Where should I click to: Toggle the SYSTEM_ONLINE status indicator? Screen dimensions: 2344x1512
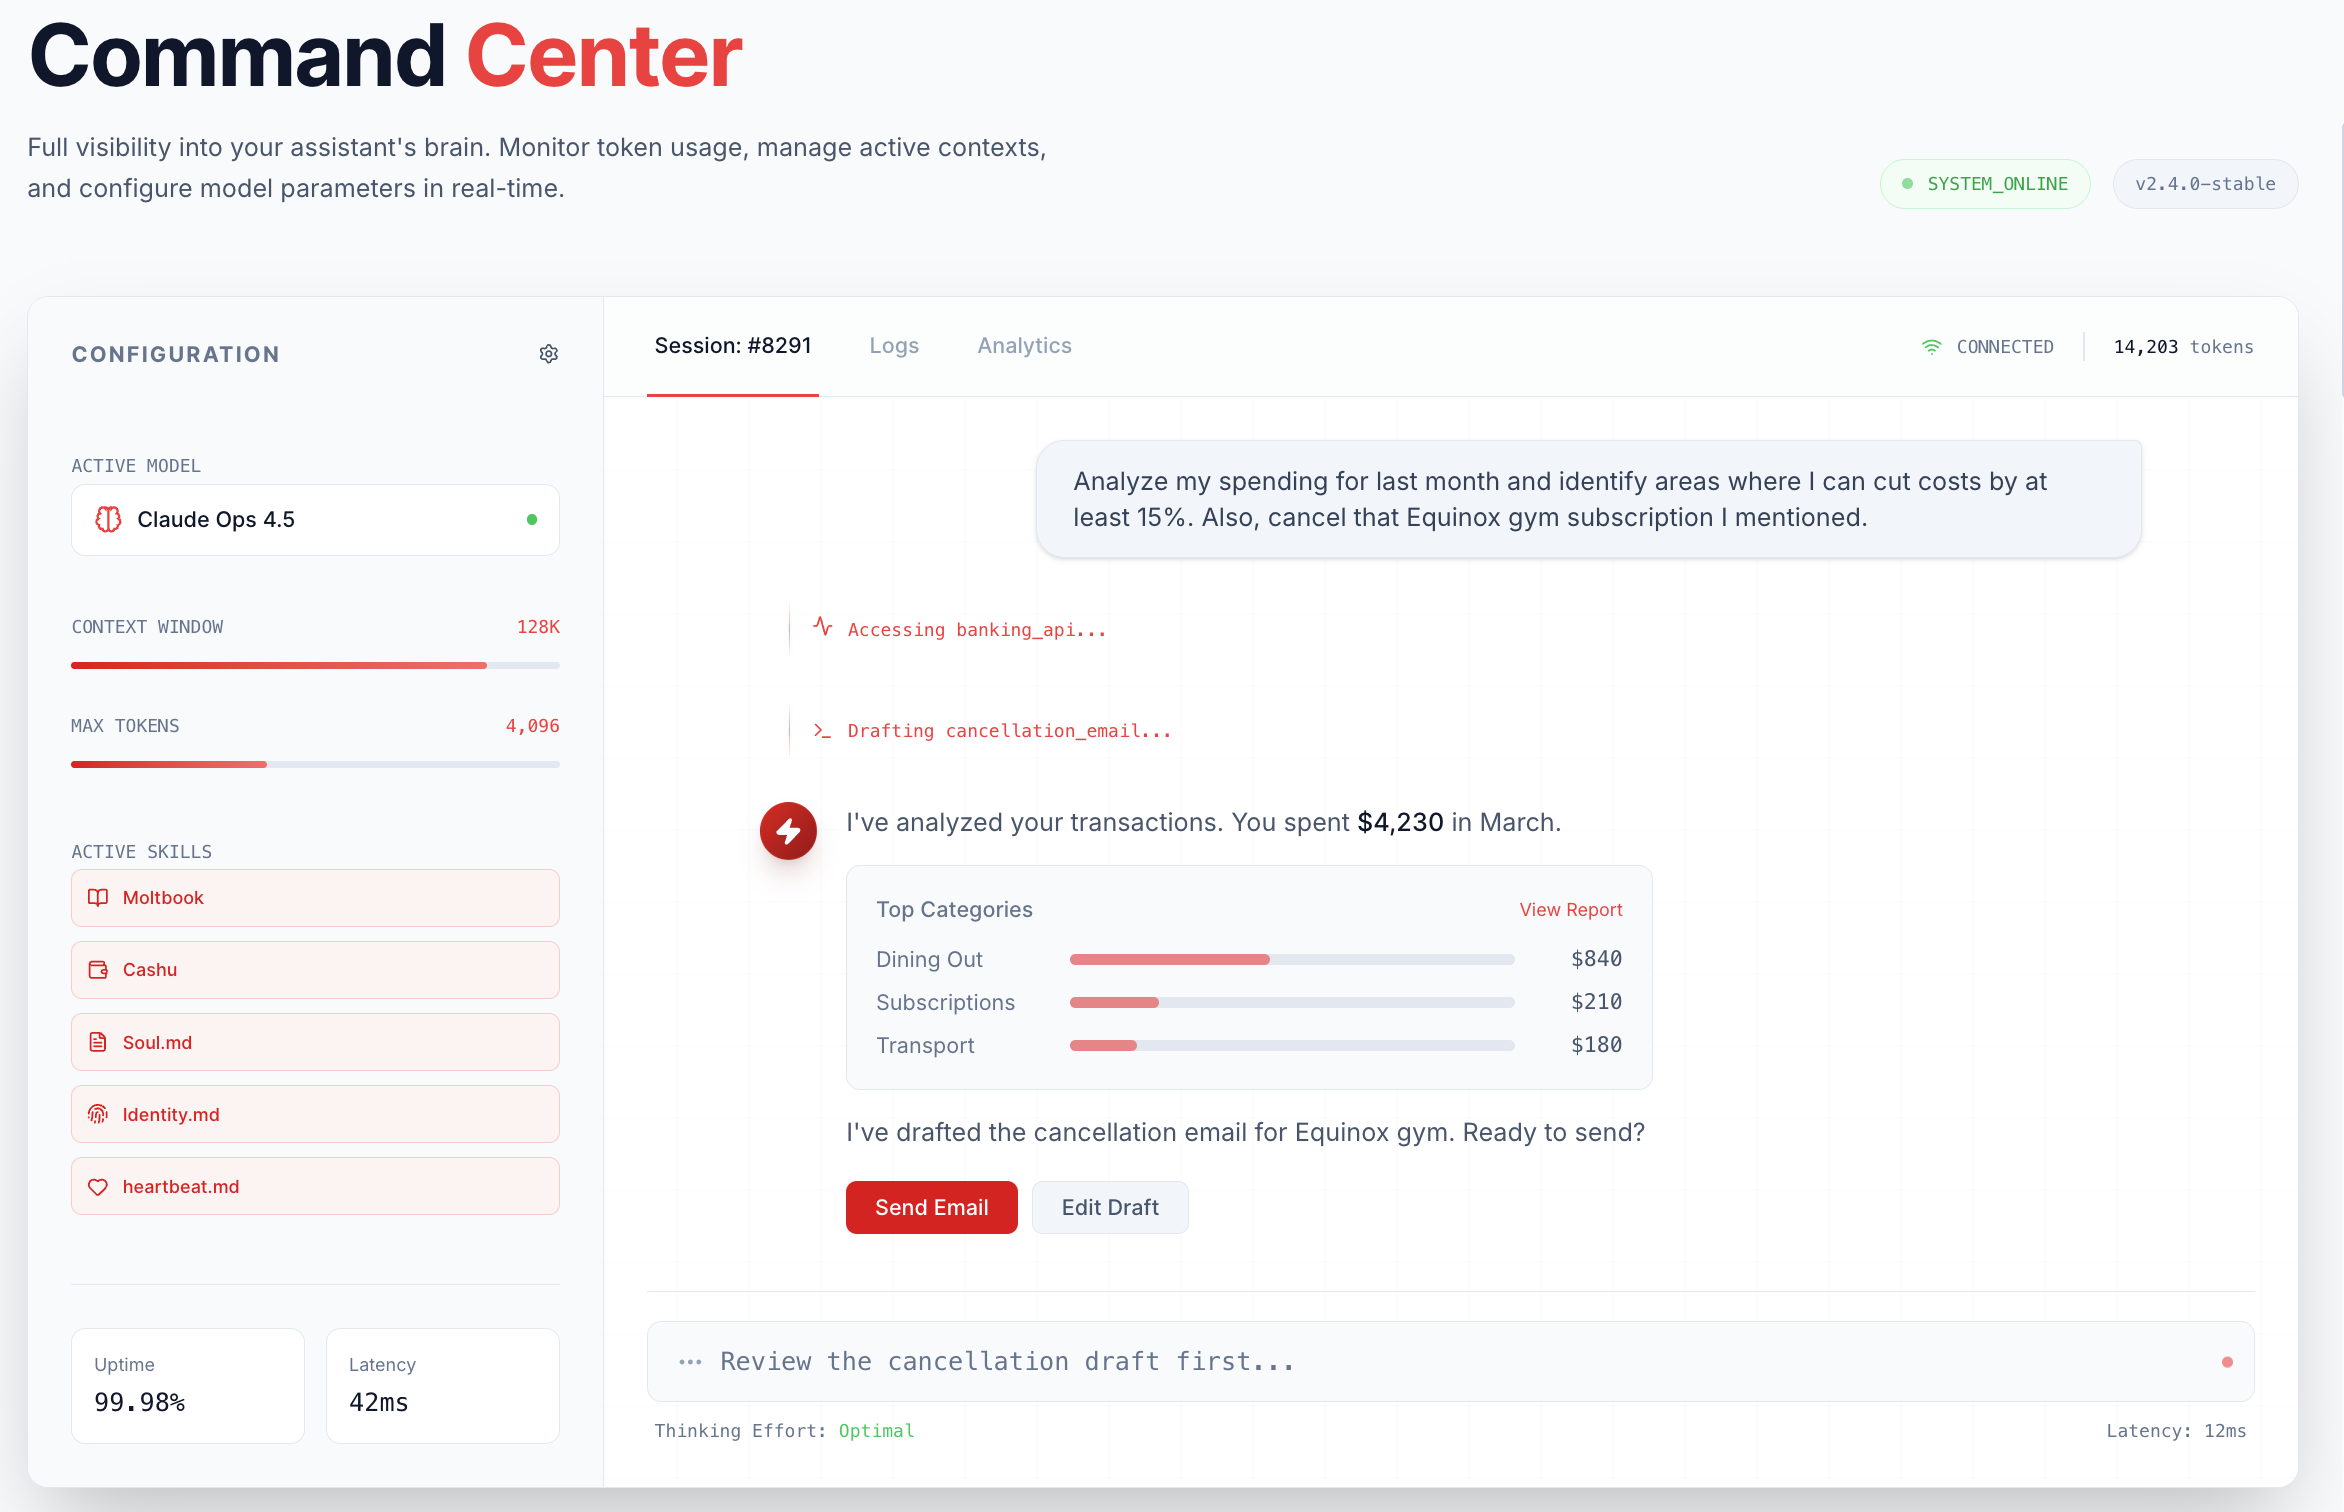pos(1985,183)
